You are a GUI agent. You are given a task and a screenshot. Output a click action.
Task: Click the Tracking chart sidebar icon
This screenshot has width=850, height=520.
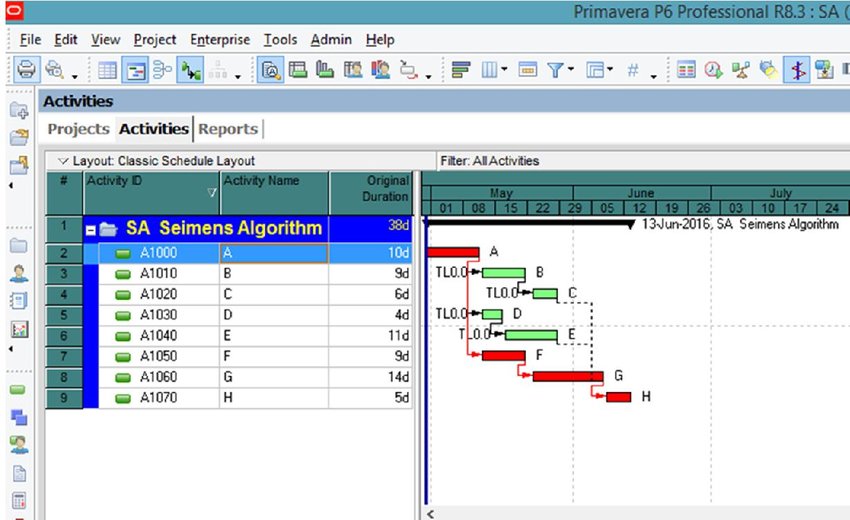pyautogui.click(x=19, y=329)
